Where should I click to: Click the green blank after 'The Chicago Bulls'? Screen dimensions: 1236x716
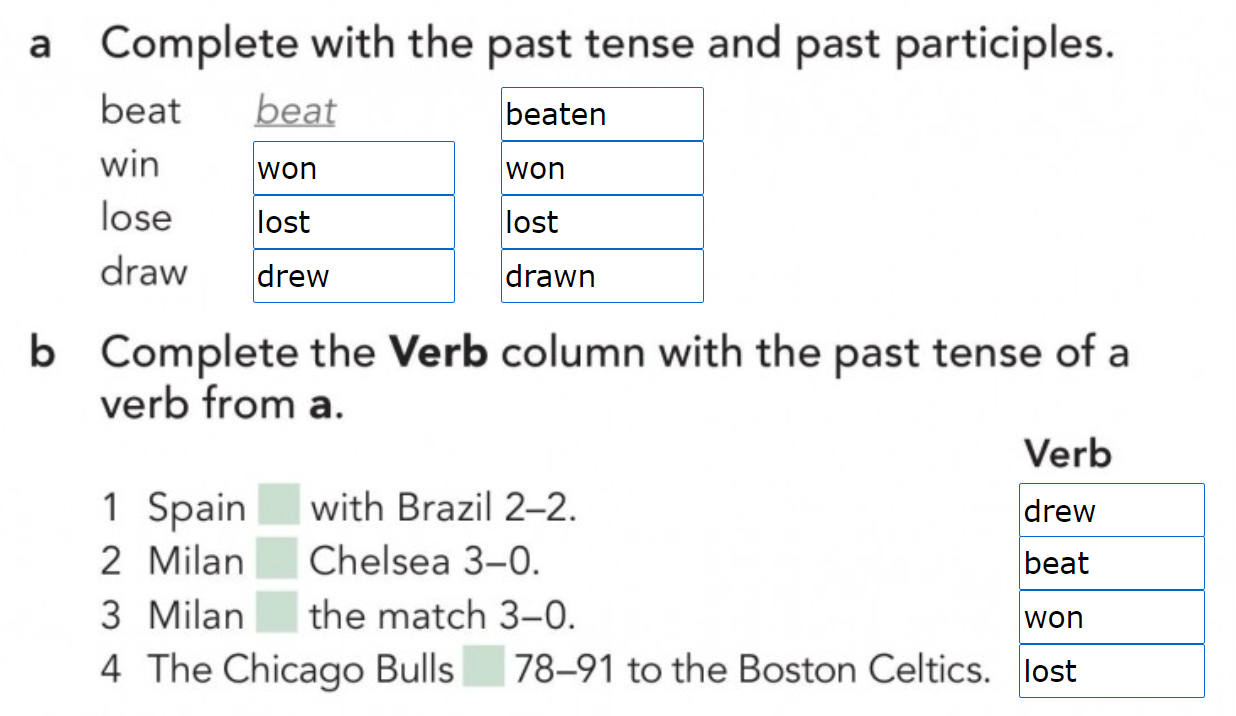[x=484, y=667]
